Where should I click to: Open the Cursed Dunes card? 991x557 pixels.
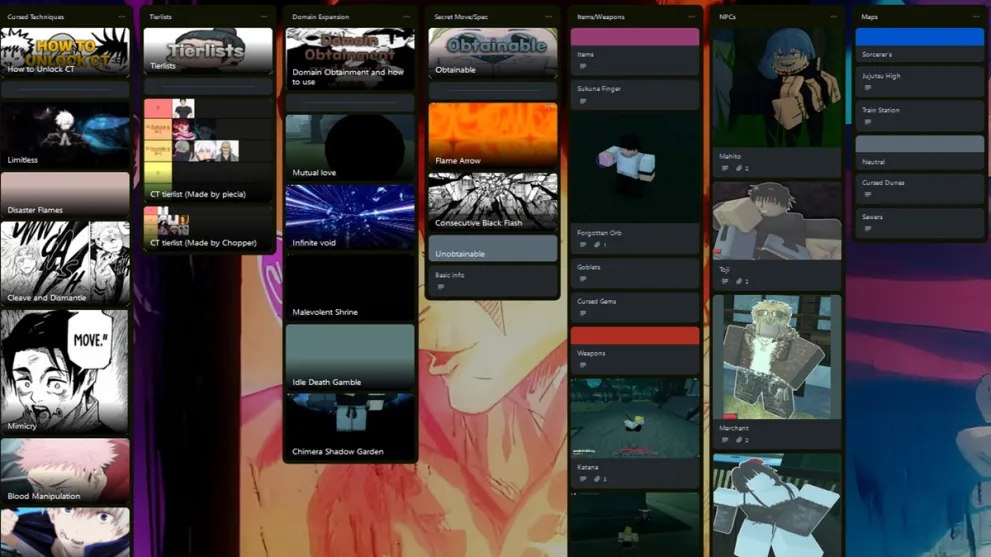(919, 188)
